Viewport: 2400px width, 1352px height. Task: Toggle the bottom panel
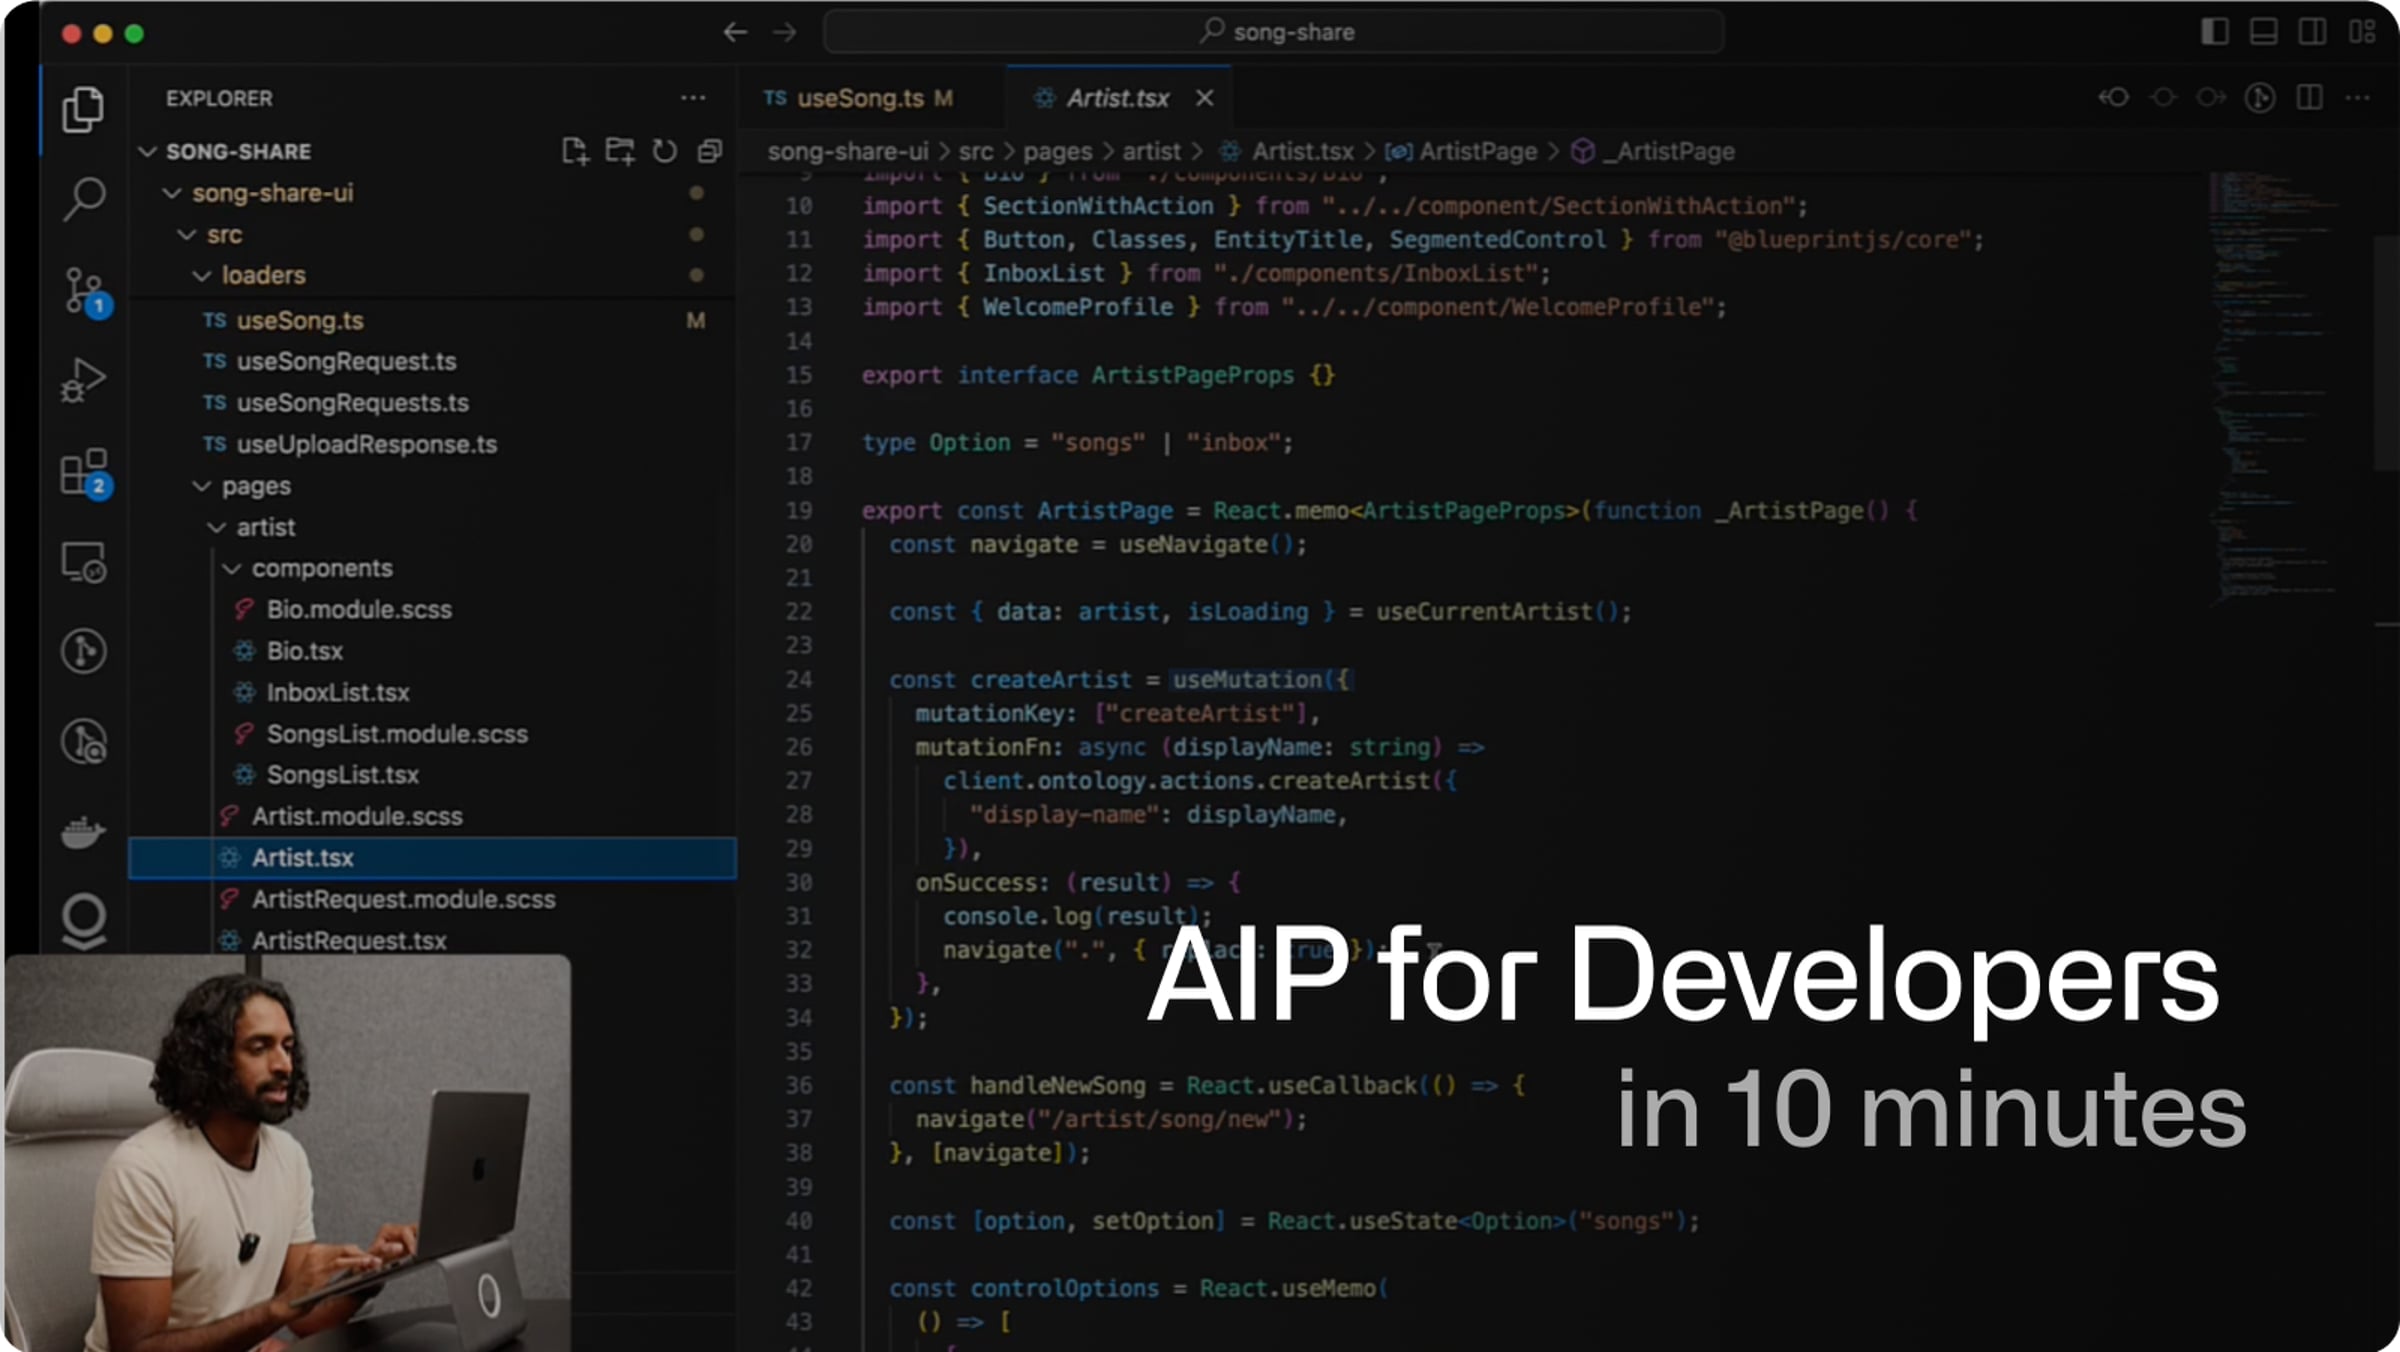pos(2264,32)
